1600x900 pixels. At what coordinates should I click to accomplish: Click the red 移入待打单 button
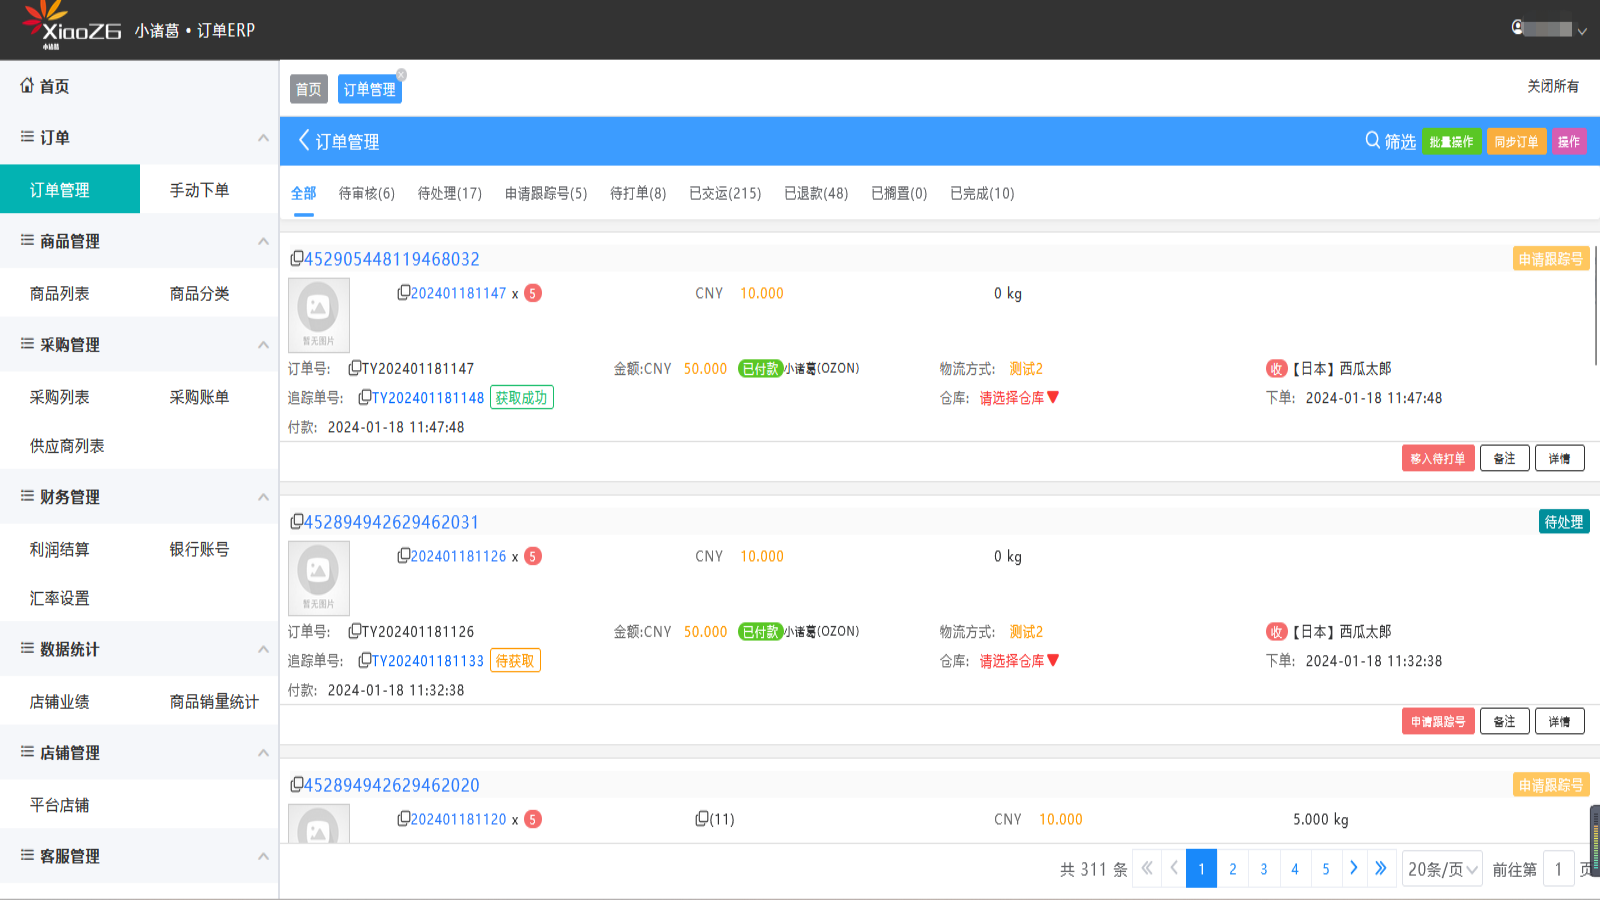point(1438,458)
